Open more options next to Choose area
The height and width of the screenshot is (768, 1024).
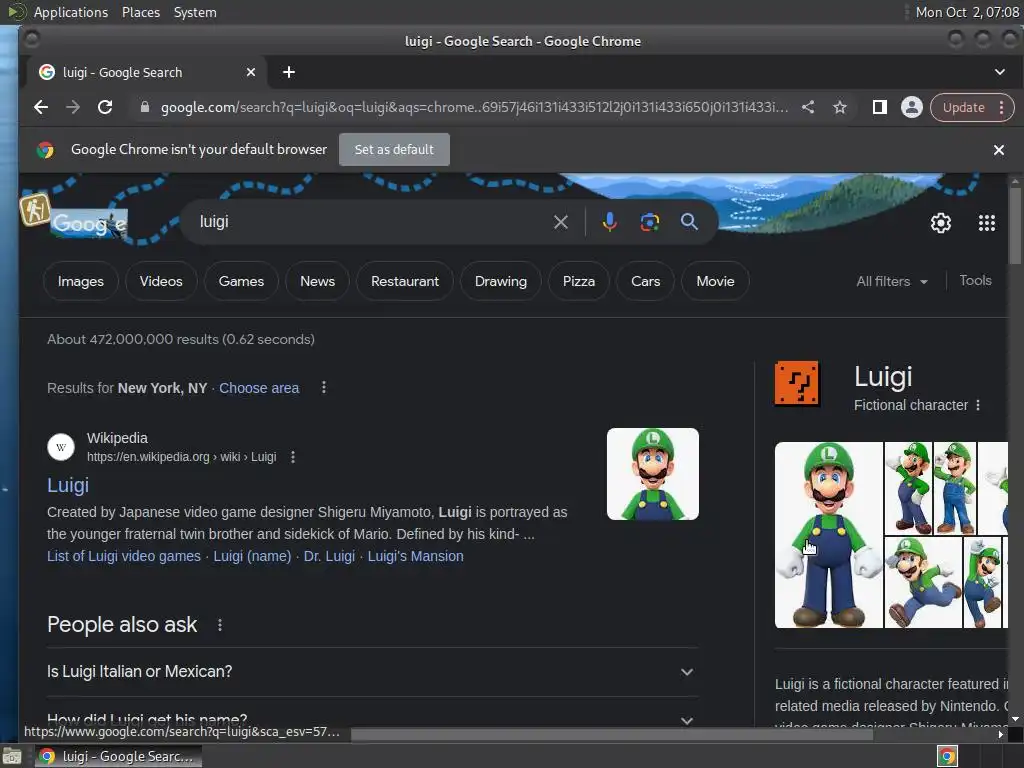pos(324,388)
